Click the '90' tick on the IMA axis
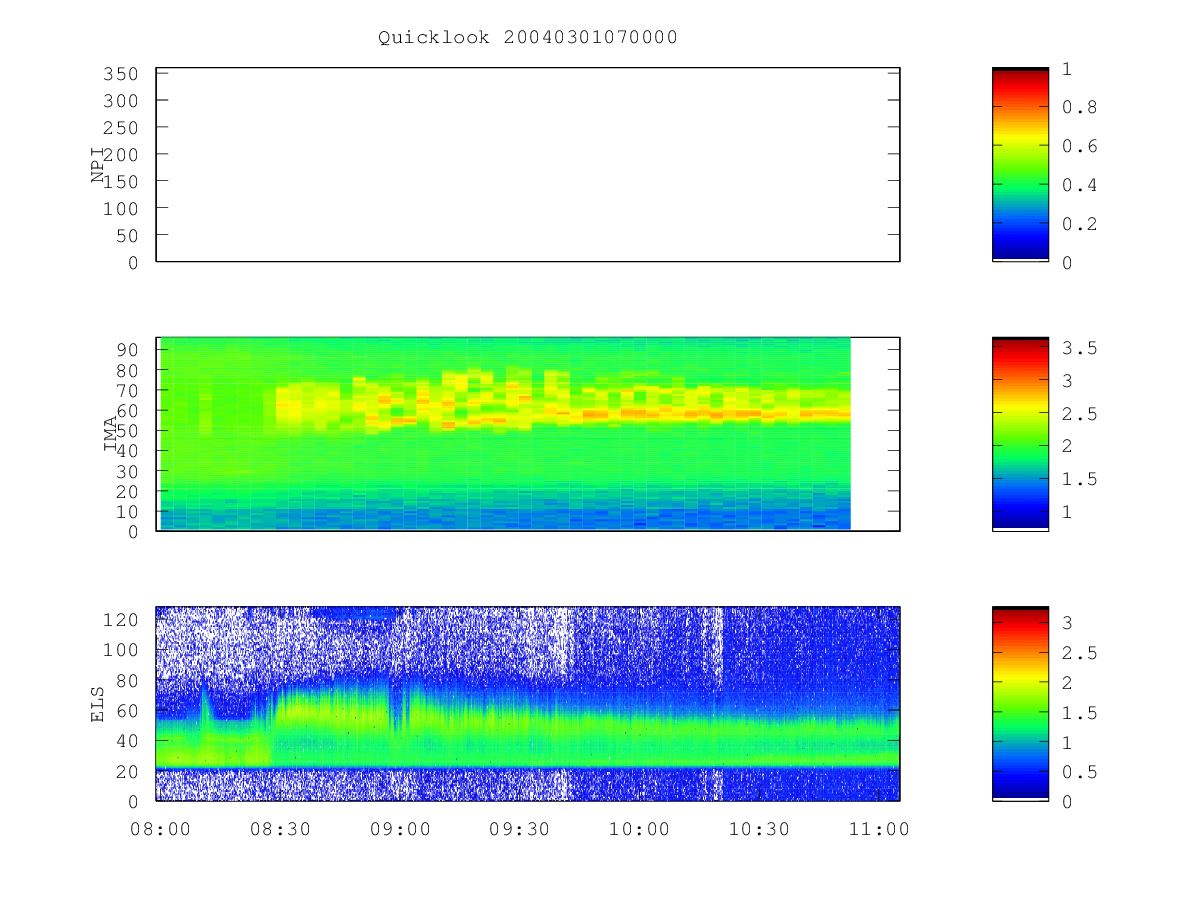Viewport: 1200px width, 900px height. [126, 349]
